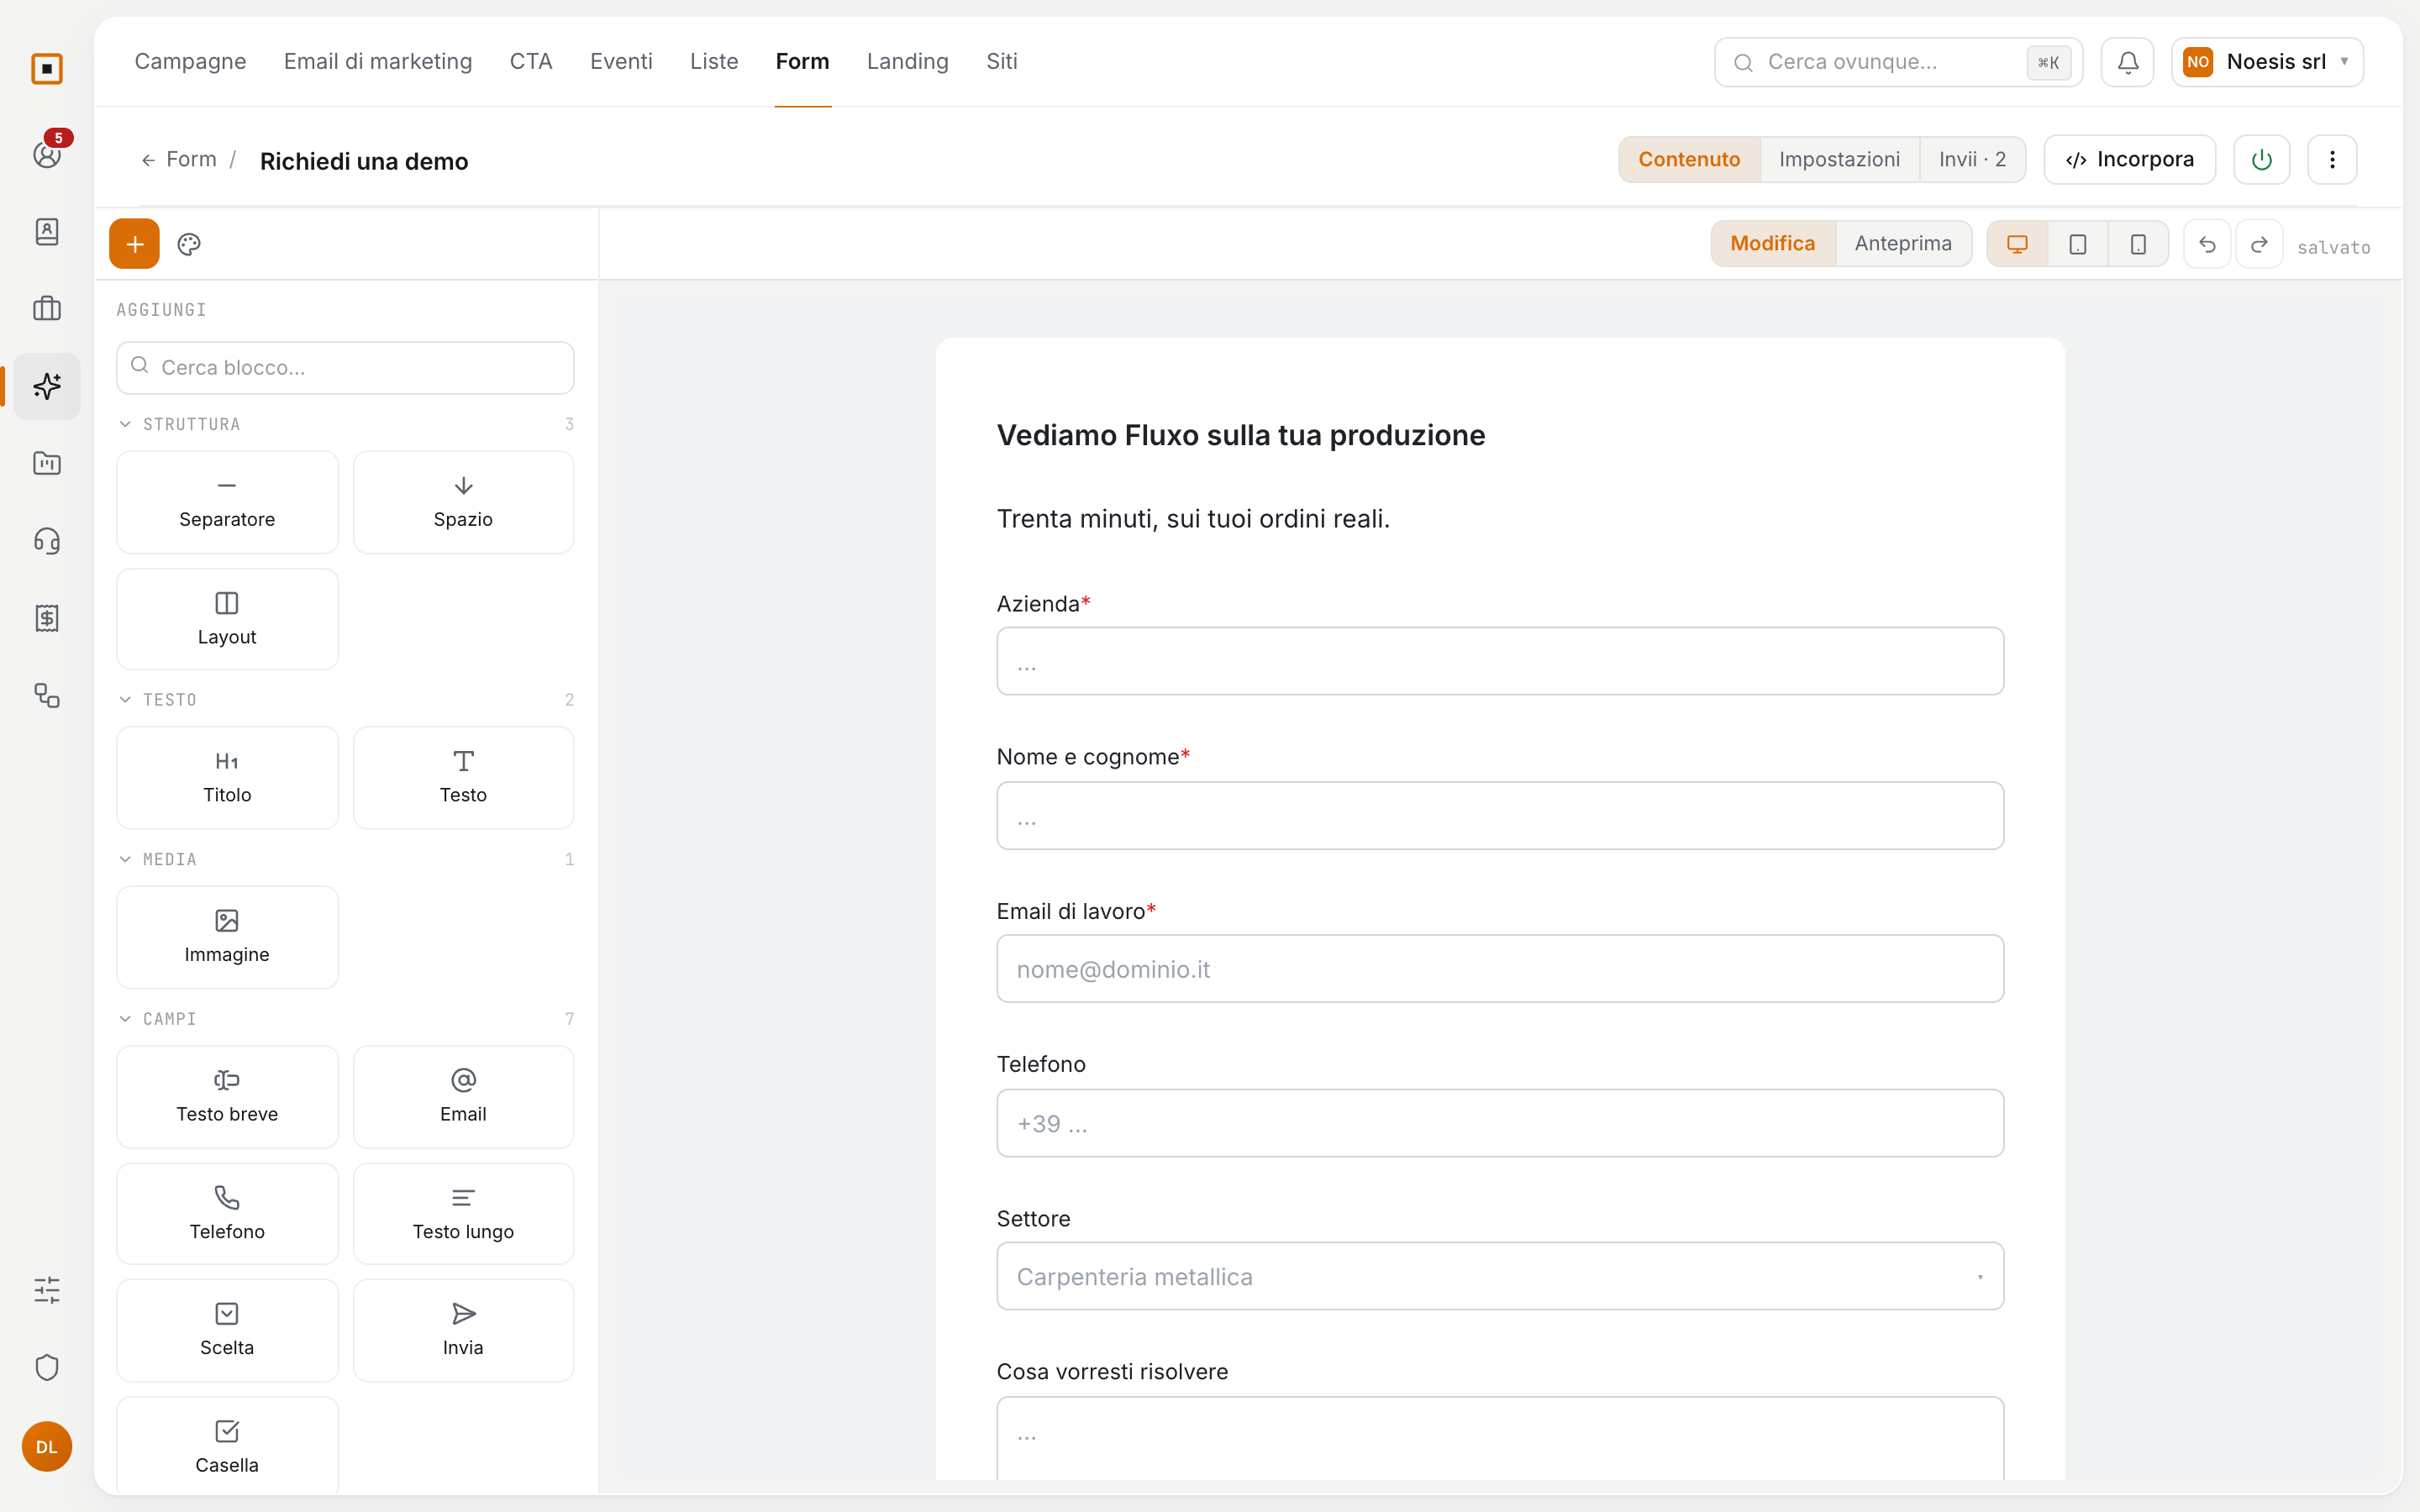2420x1512 pixels.
Task: Open the shield security sidebar icon
Action: click(47, 1367)
